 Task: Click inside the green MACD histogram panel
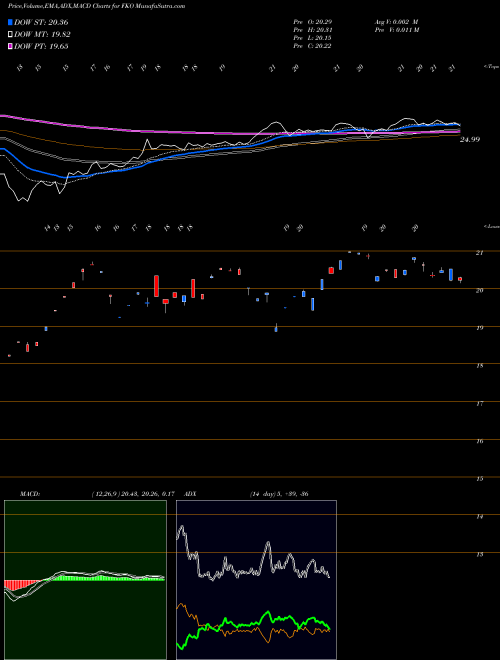point(85,580)
